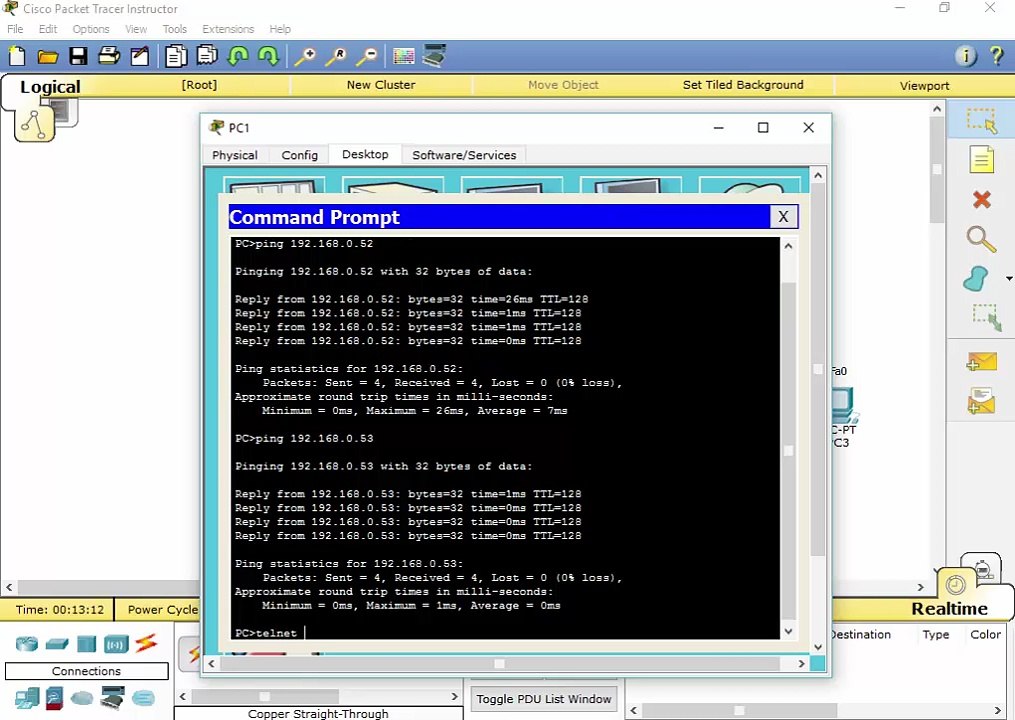The width and height of the screenshot is (1015, 720).
Task: Open a file with folder icon
Action: (47, 57)
